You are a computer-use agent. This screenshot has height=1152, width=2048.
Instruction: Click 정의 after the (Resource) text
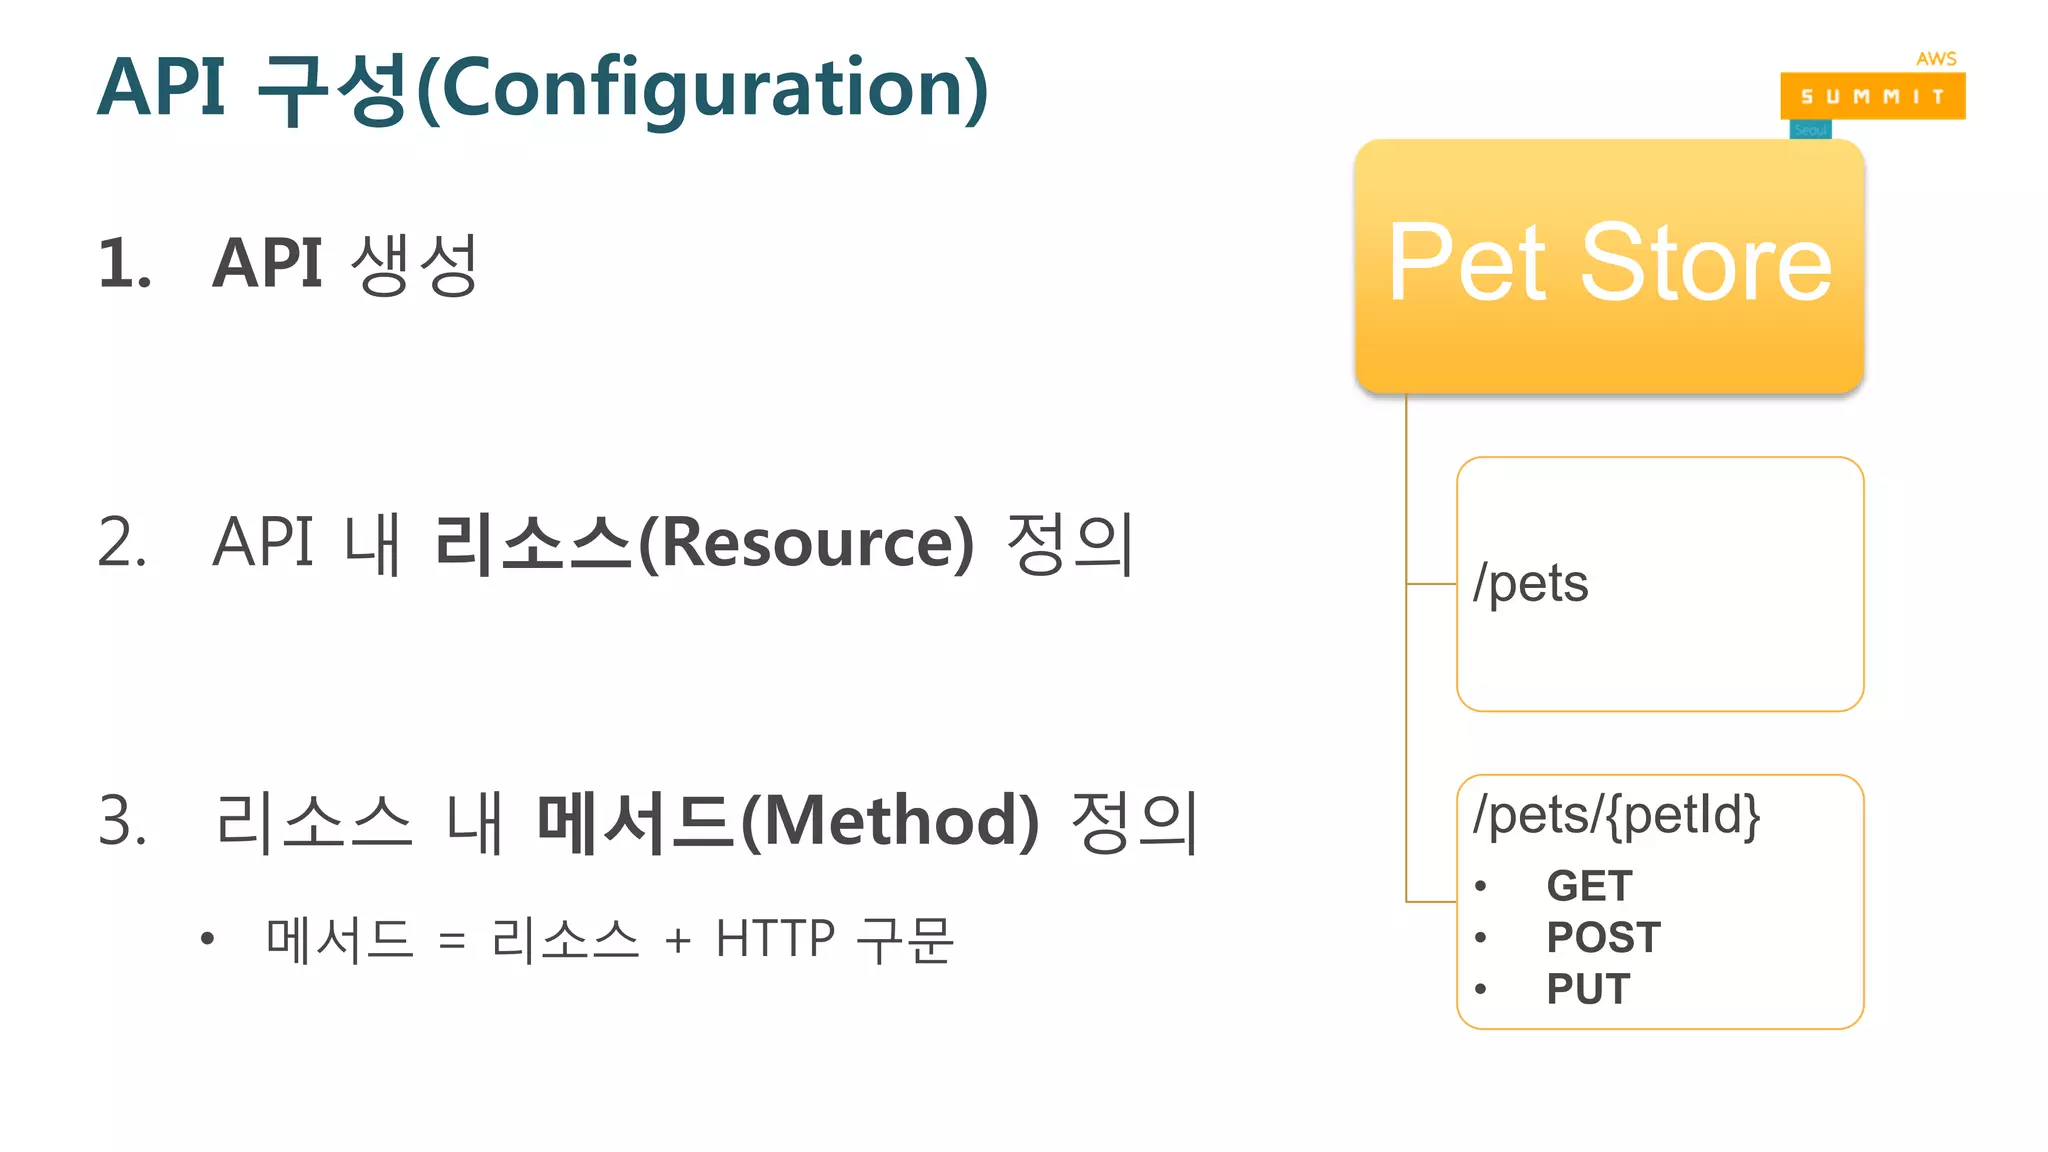pos(1069,543)
